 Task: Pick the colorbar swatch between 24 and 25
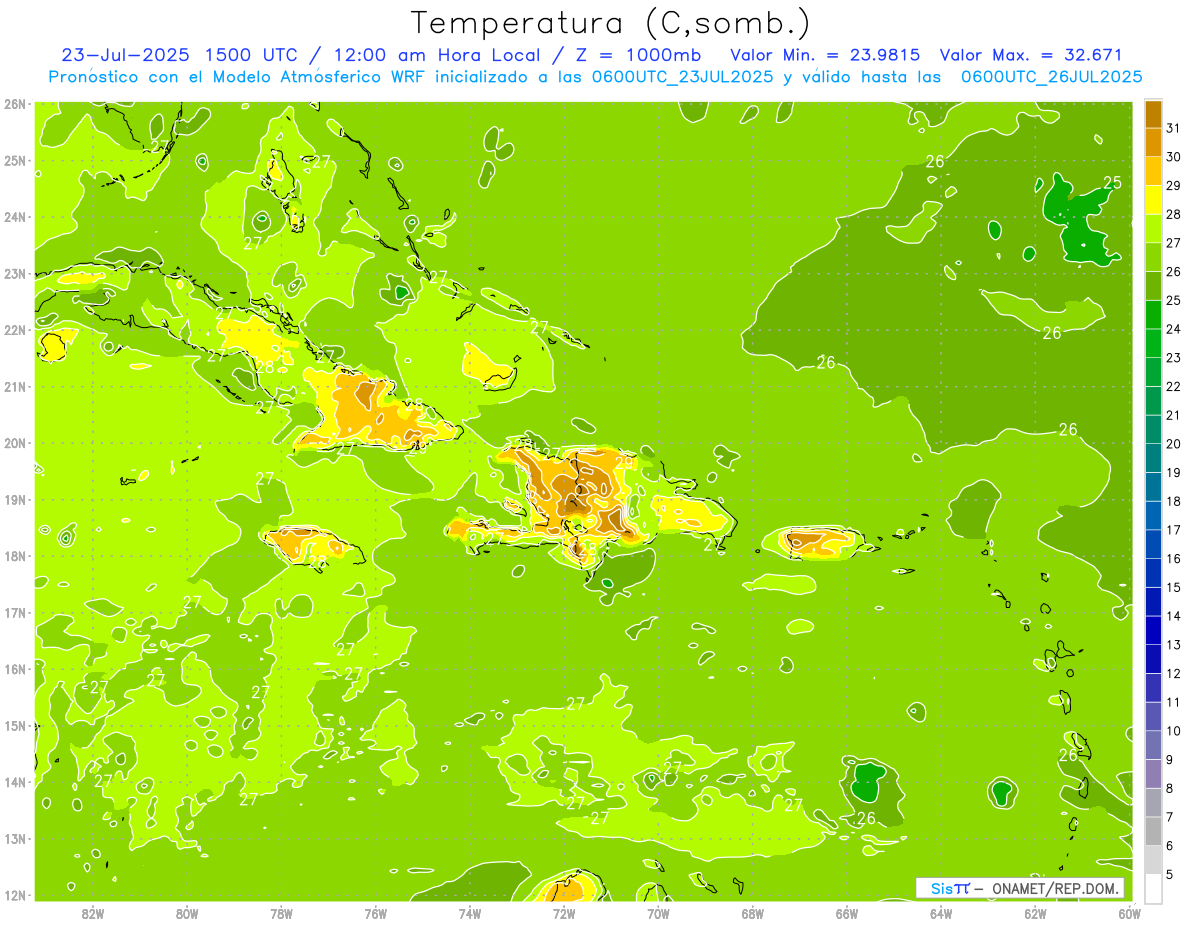[x=1153, y=314]
